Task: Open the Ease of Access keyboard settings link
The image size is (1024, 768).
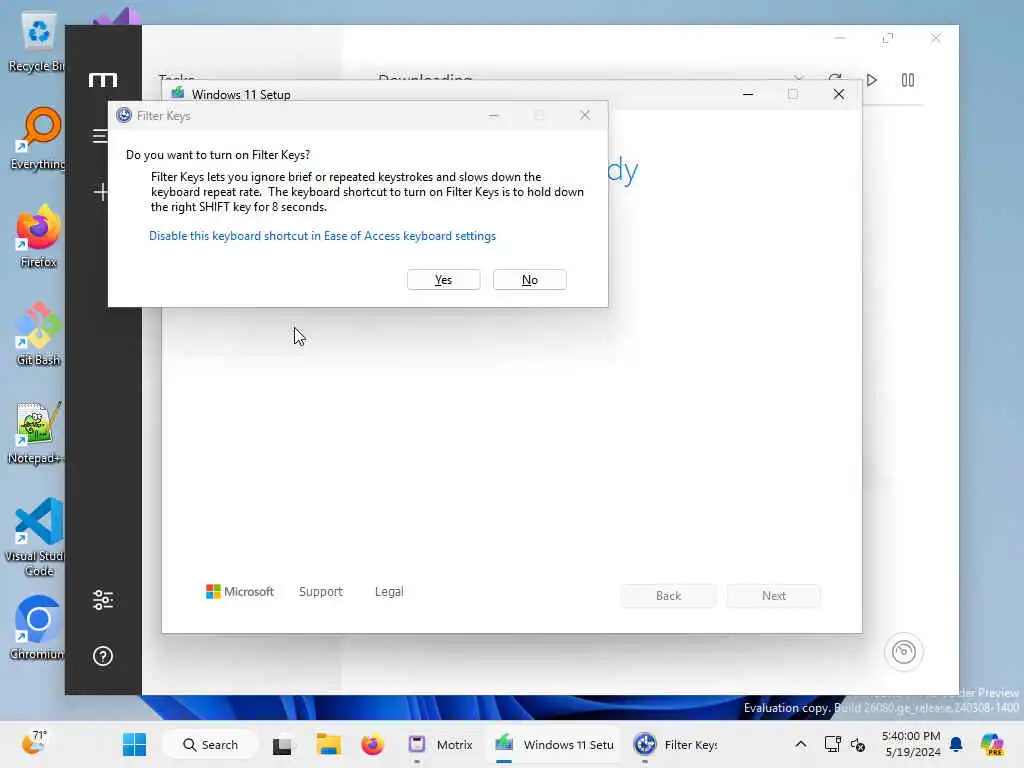Action: (322, 236)
